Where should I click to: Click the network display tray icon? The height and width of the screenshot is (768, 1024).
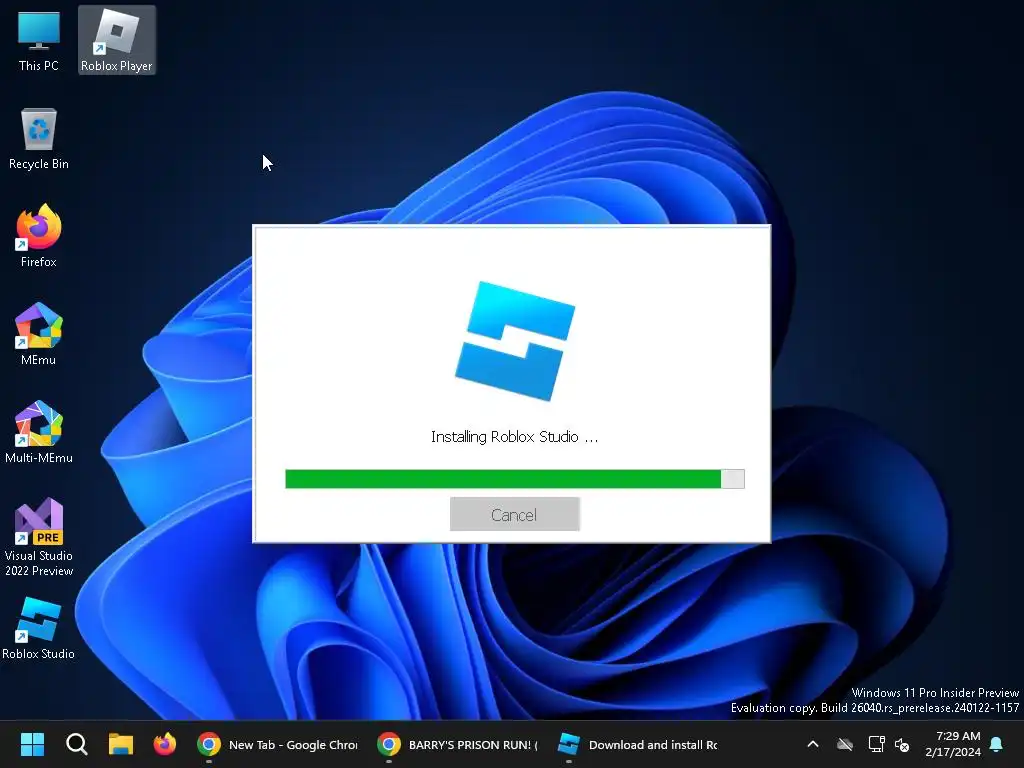pyautogui.click(x=876, y=744)
